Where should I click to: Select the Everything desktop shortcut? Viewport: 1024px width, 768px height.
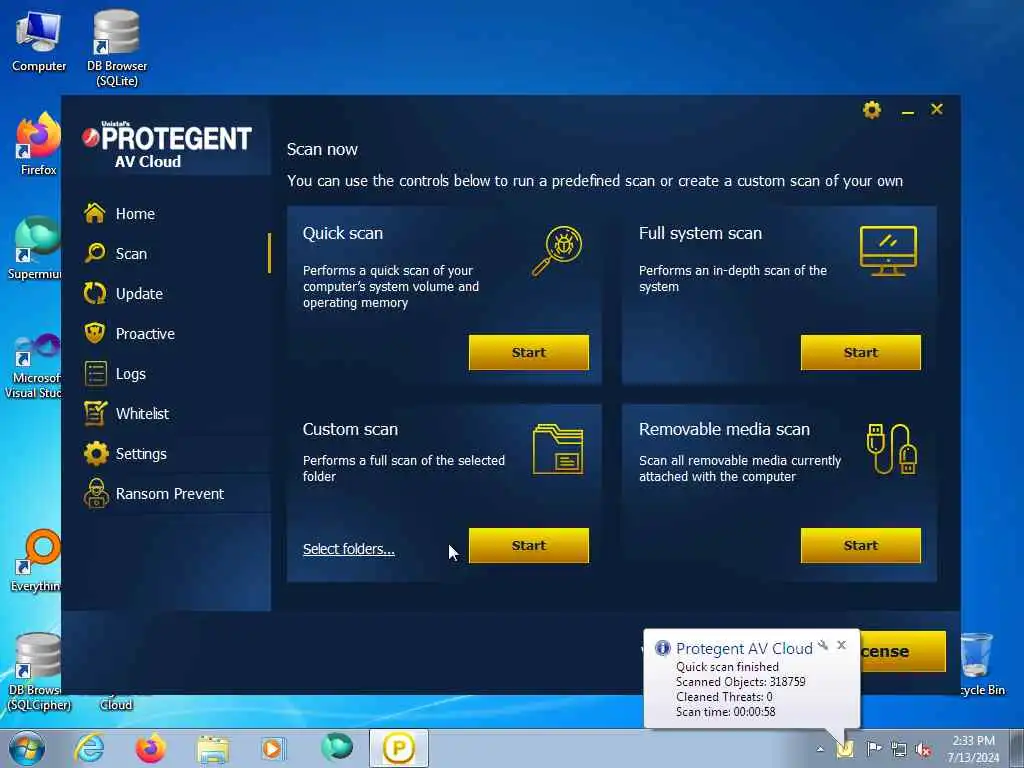coord(36,560)
